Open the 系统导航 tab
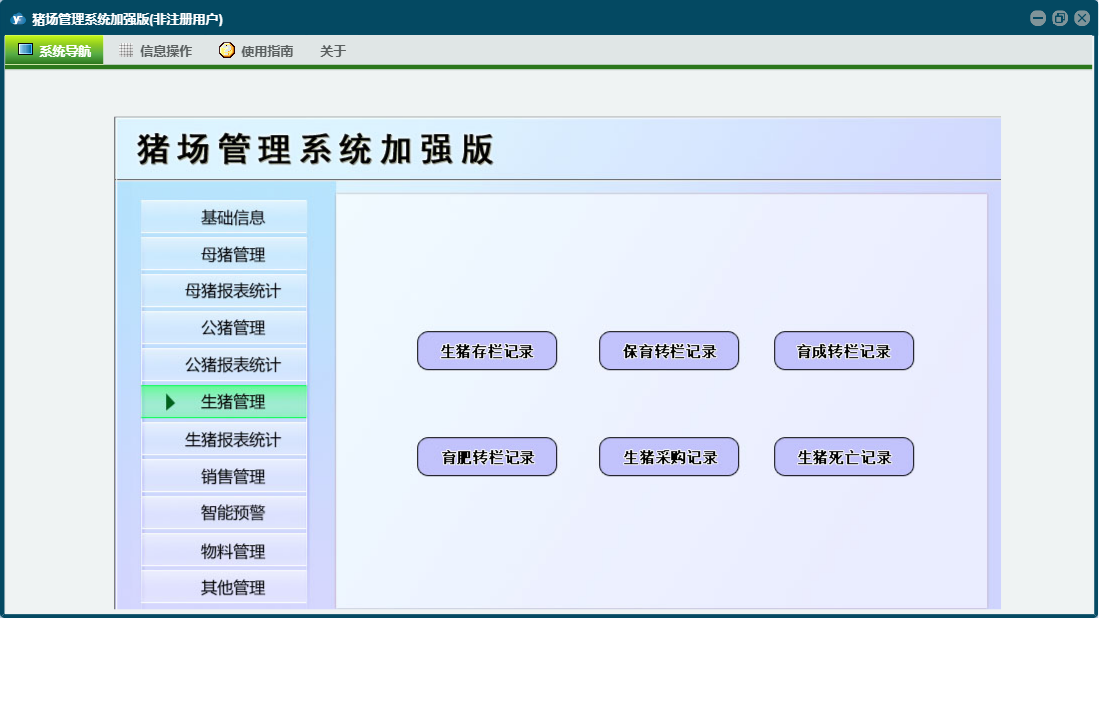This screenshot has height=723, width=1099. 55,51
